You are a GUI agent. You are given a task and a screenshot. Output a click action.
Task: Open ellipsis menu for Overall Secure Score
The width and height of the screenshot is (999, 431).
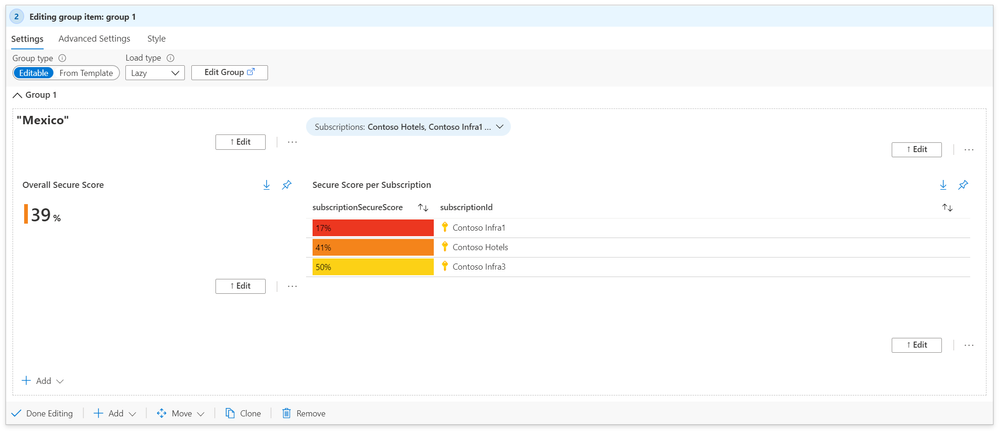[292, 286]
